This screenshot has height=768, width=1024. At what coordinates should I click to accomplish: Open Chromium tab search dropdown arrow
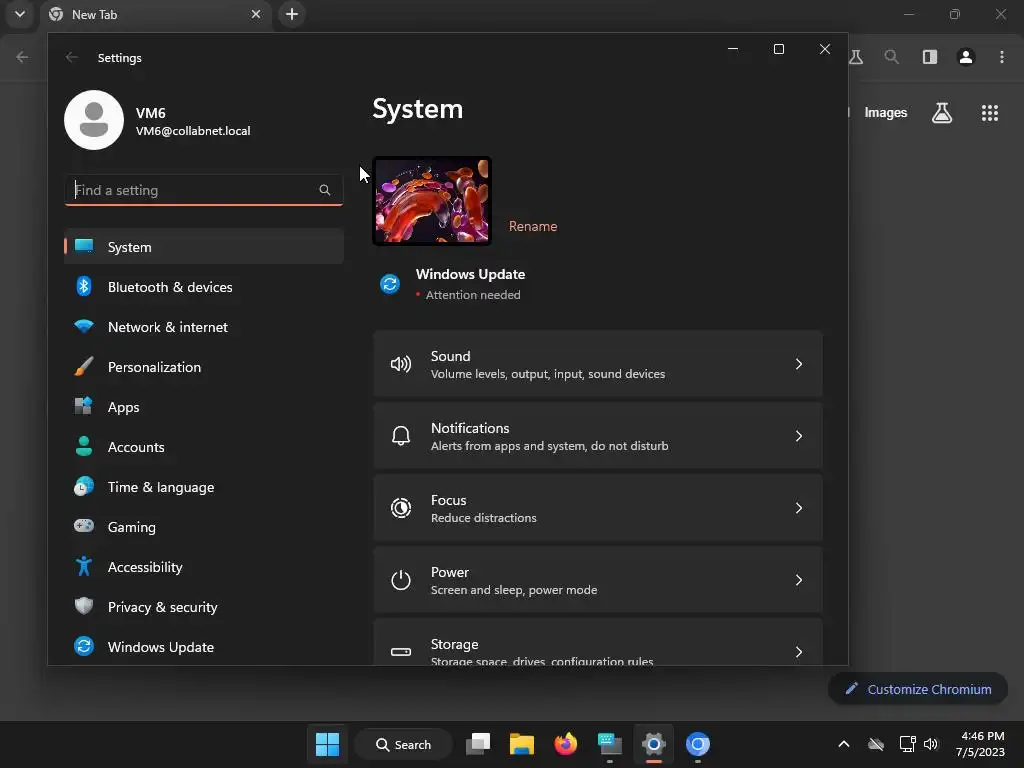point(20,14)
